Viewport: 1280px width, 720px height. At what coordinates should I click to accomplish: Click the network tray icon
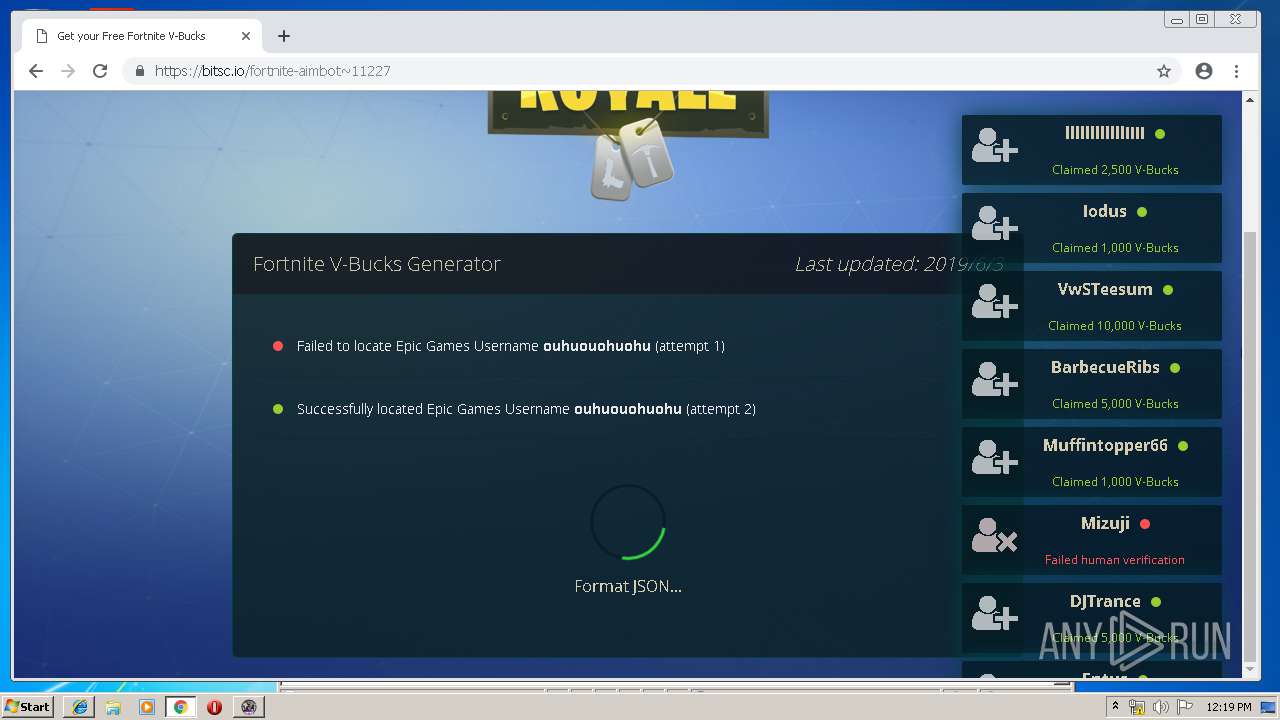click(x=1137, y=707)
